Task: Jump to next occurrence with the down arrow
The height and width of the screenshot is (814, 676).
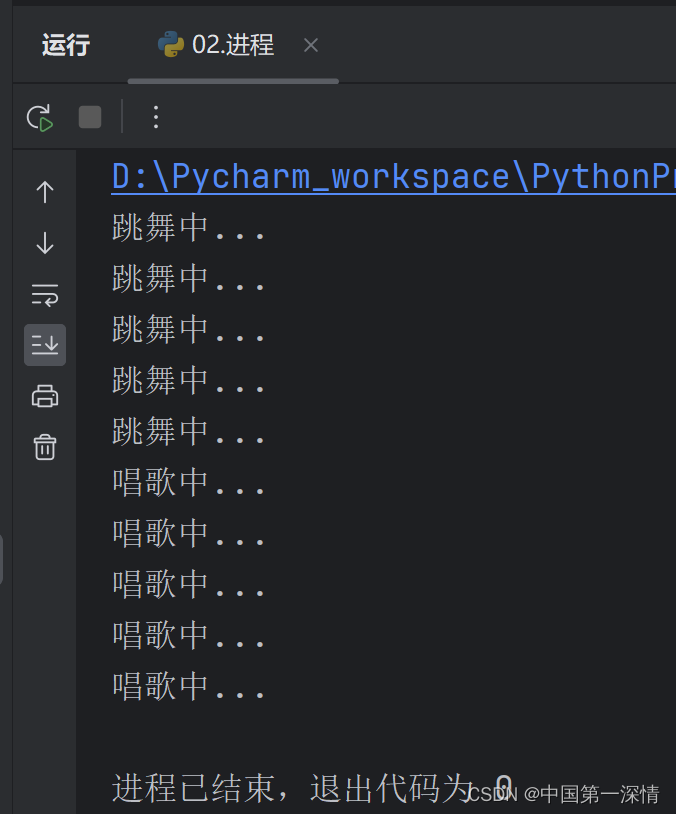Action: pos(44,243)
